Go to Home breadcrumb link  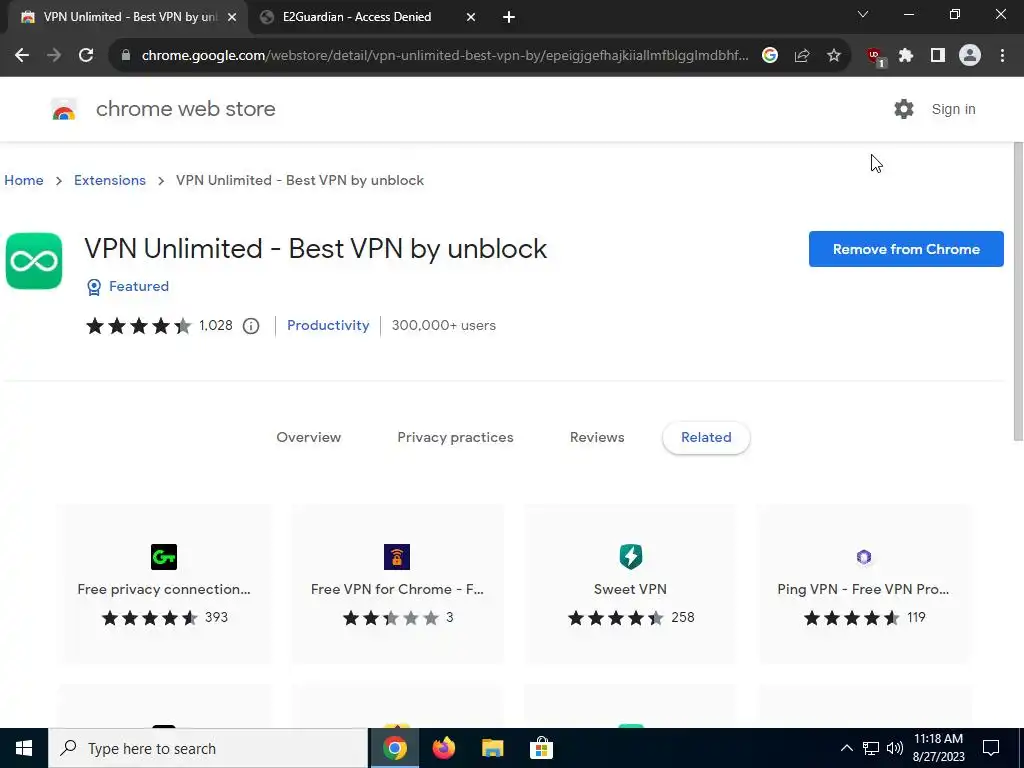[x=24, y=180]
